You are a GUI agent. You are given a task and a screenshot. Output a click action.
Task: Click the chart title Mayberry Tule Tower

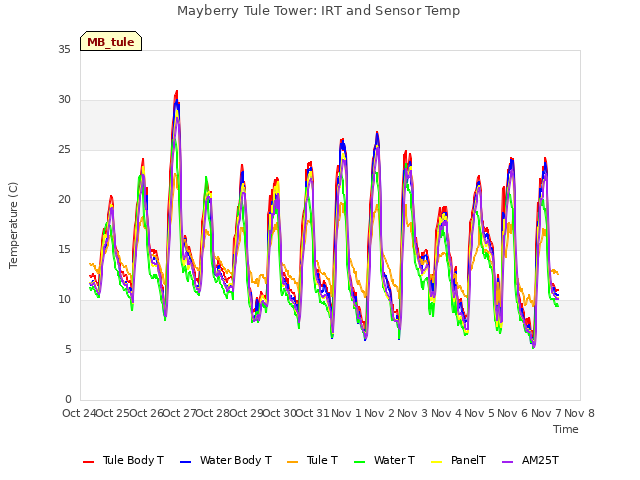click(318, 11)
